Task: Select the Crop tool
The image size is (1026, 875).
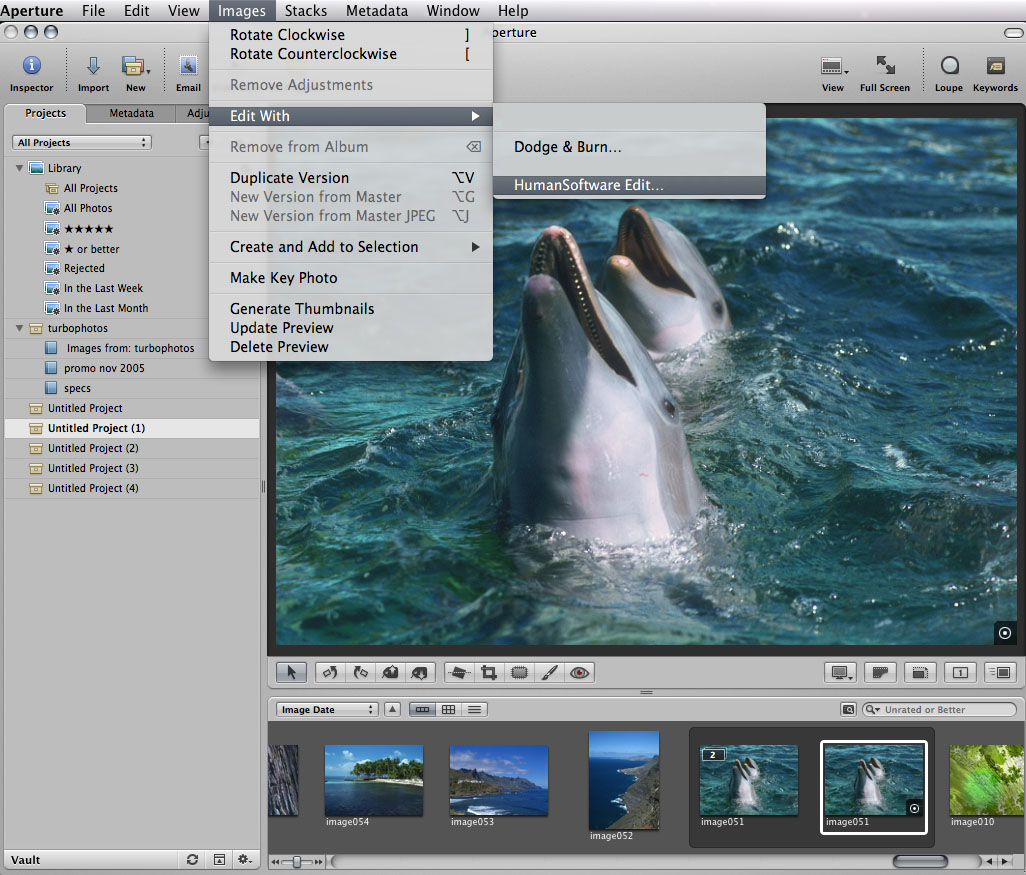Action: tap(489, 673)
